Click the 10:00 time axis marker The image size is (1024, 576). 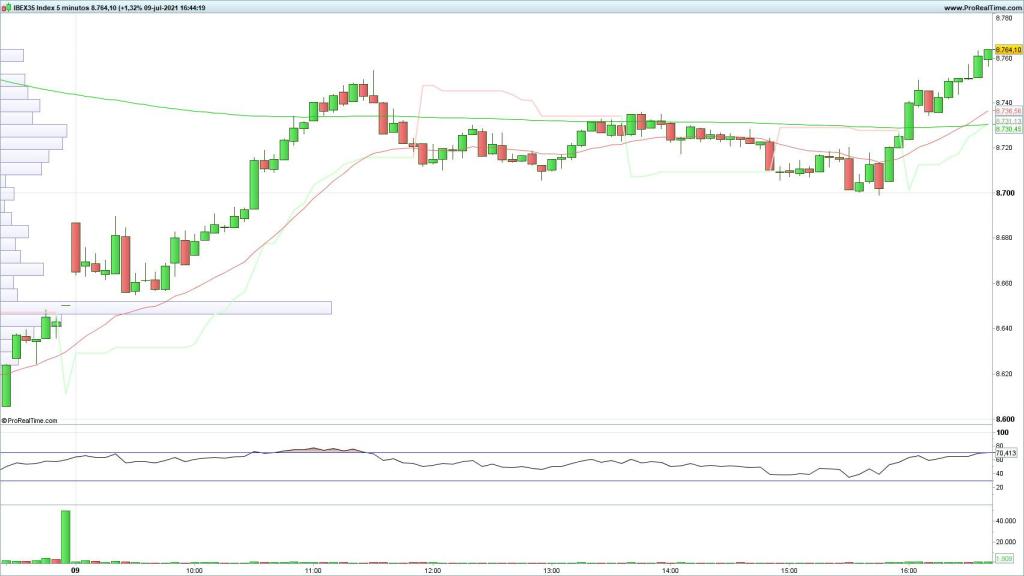[x=194, y=571]
